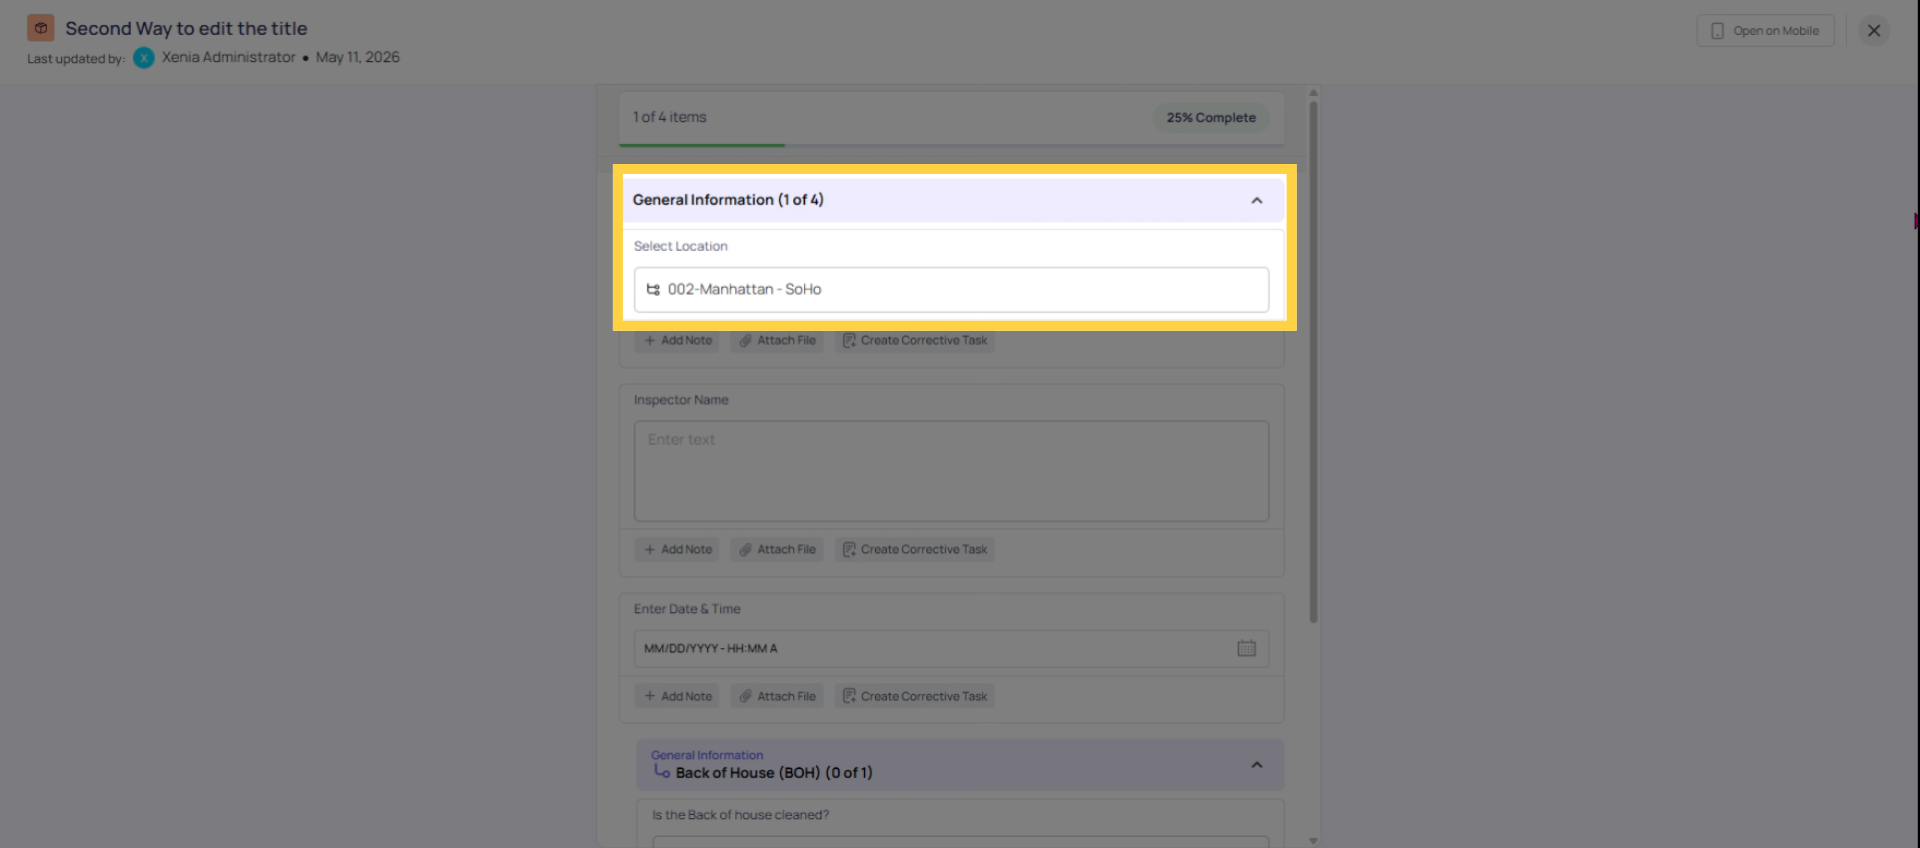The height and width of the screenshot is (848, 1920).
Task: Click the 25% Complete badge
Action: pyautogui.click(x=1211, y=118)
